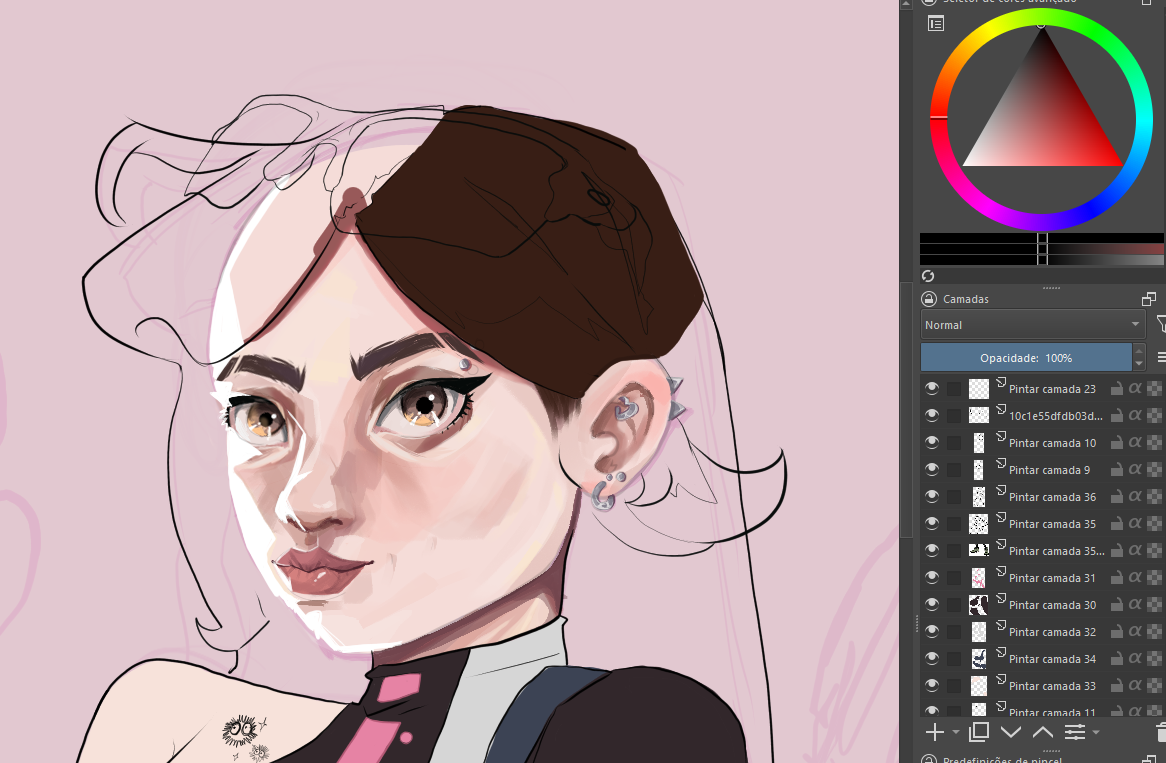Hide the Pintar camada 34 layer
Viewport: 1166px width, 763px height.
[932, 659]
